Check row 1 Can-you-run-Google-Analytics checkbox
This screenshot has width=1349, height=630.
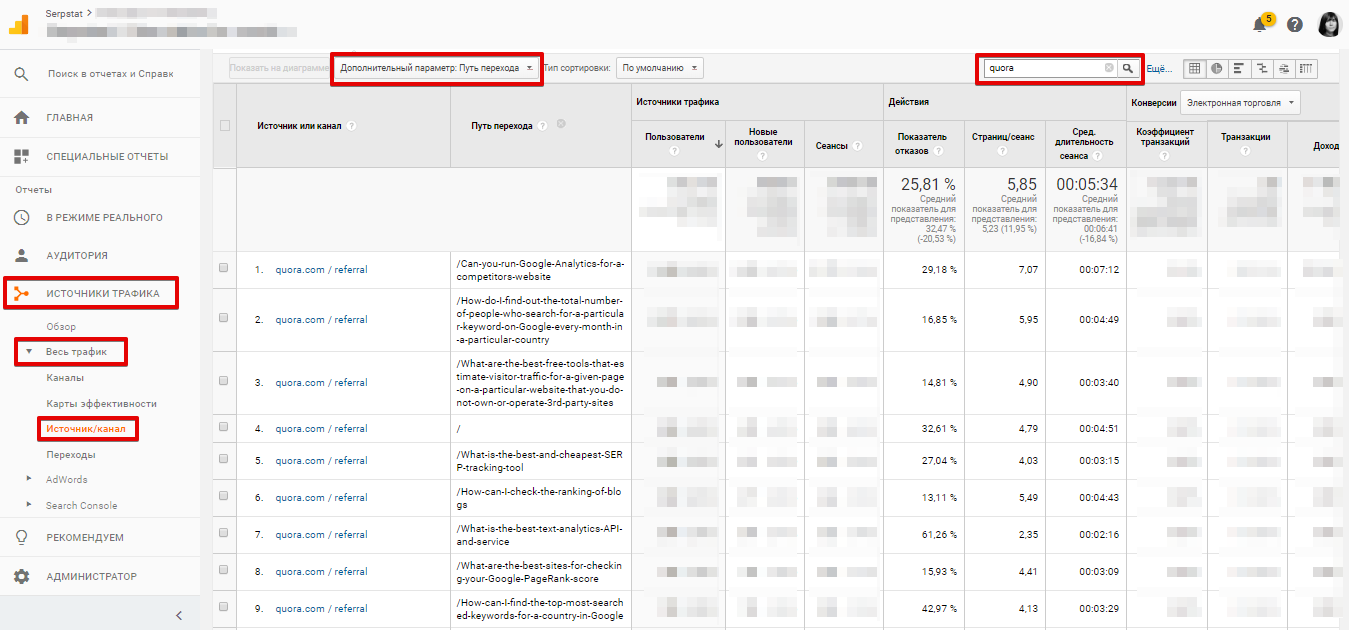(224, 268)
